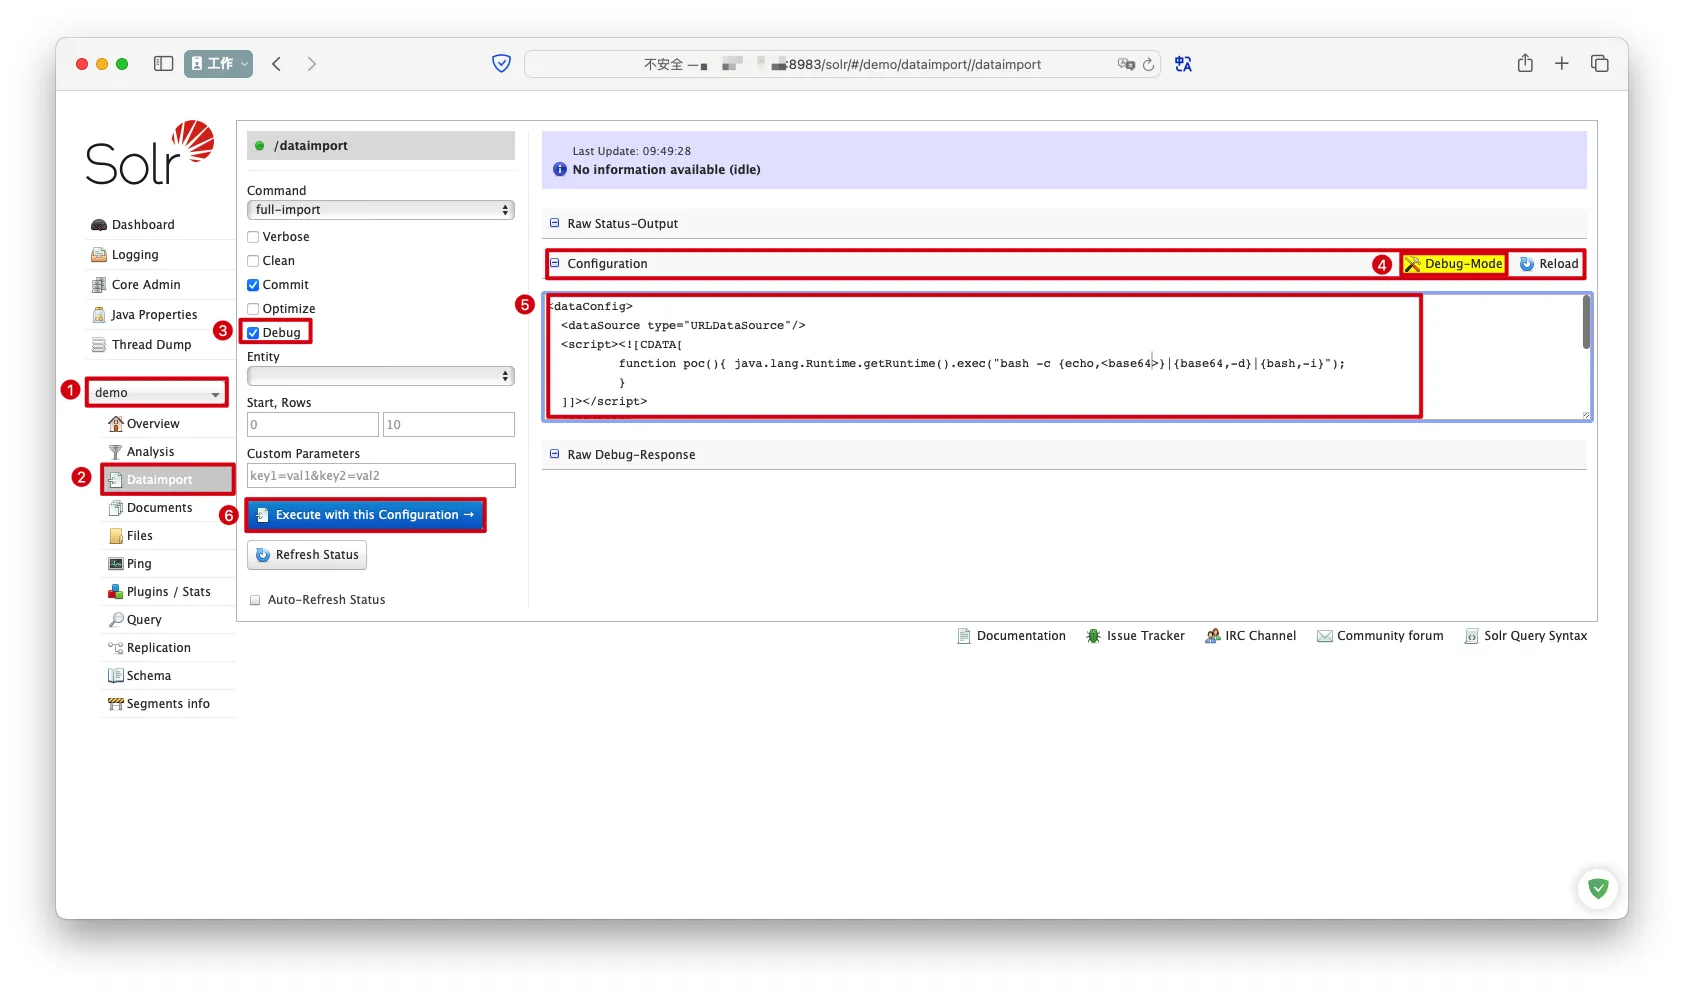1684x993 pixels.
Task: Open Ping item
Action: [139, 564]
